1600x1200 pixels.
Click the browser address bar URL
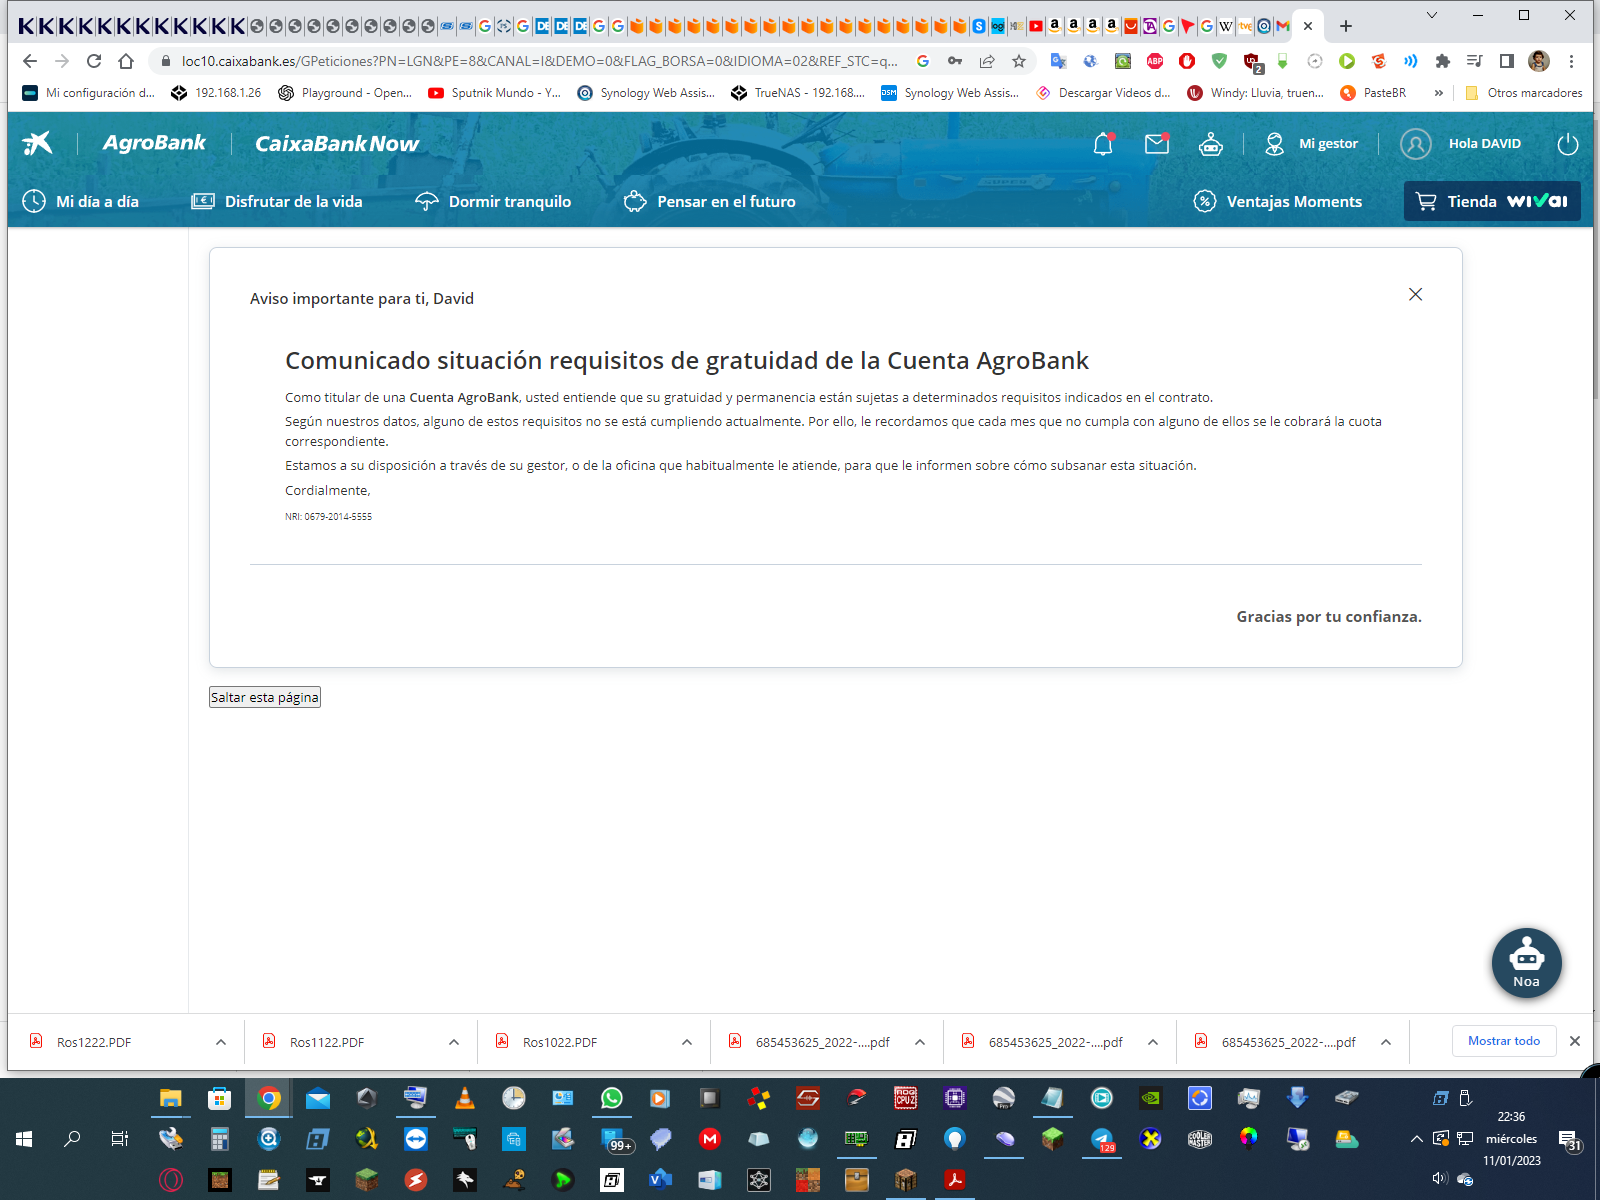(540, 61)
